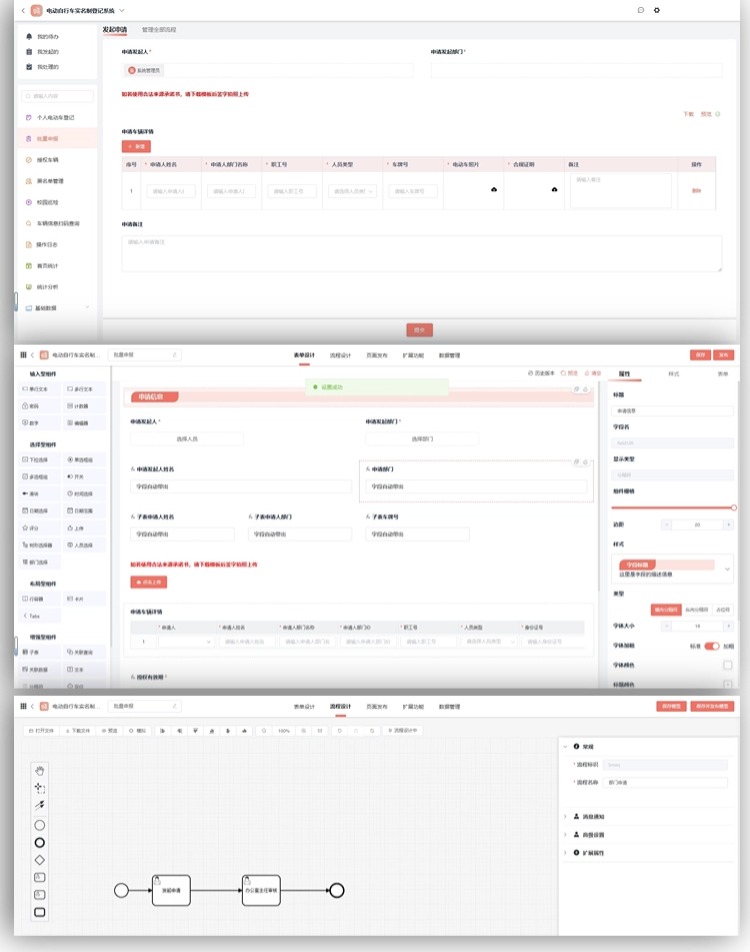This screenshot has width=750, height=952.
Task: Click the 发起申请 task node in flow diagram
Action: click(171, 889)
